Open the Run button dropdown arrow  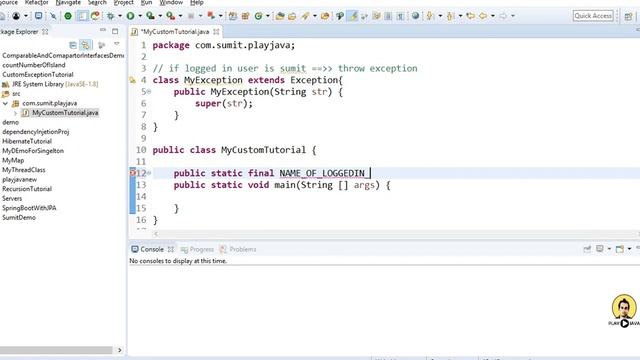point(140,16)
